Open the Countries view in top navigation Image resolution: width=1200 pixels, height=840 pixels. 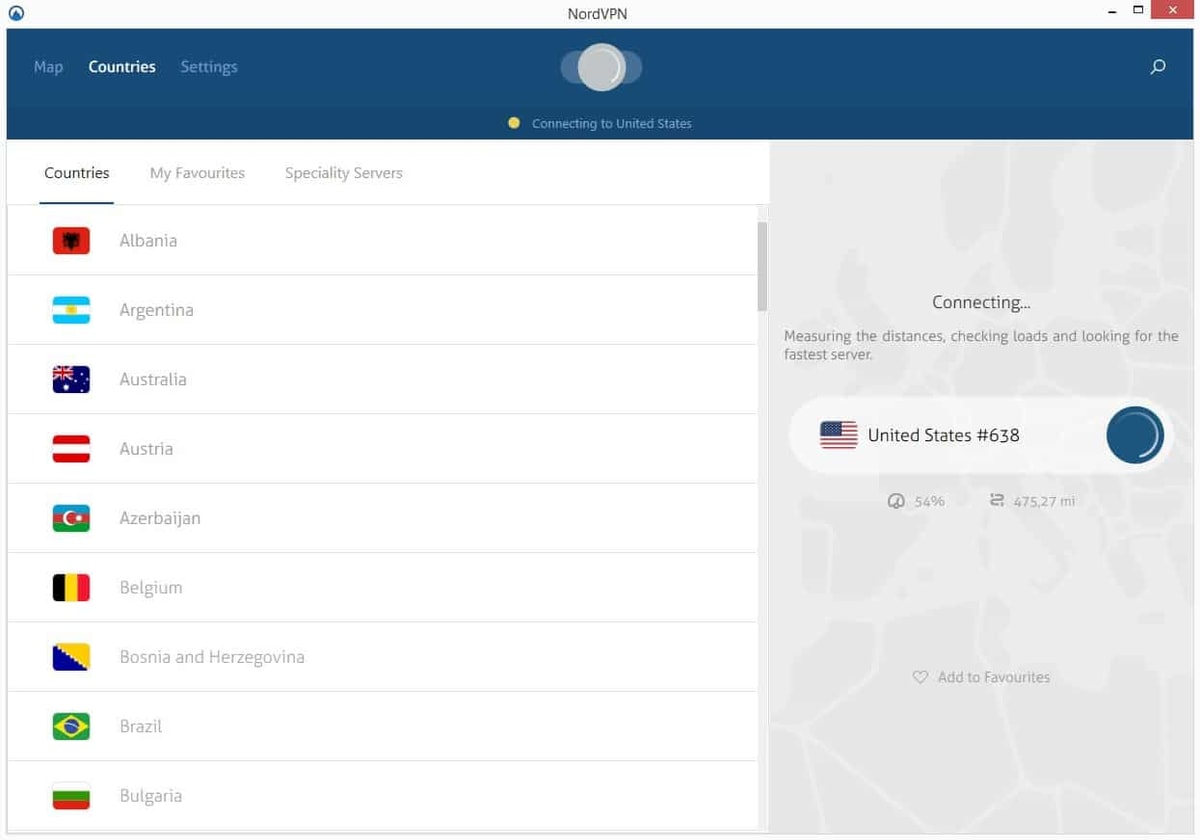click(122, 67)
